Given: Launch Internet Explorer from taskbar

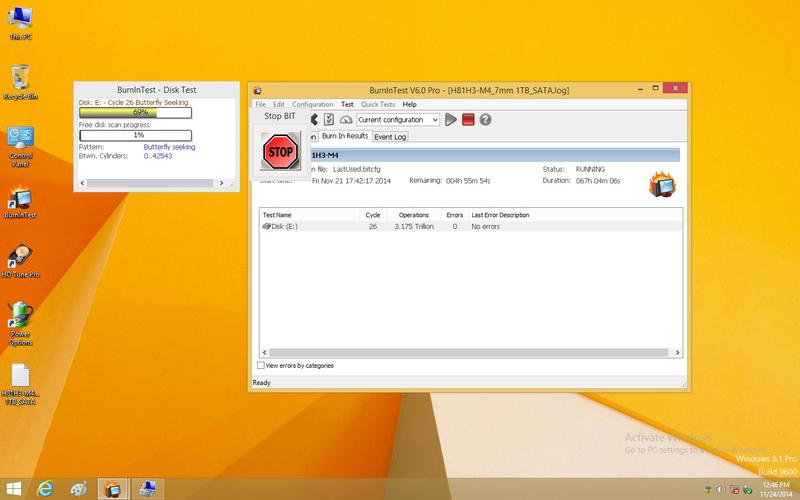Looking at the screenshot, I should [x=45, y=489].
